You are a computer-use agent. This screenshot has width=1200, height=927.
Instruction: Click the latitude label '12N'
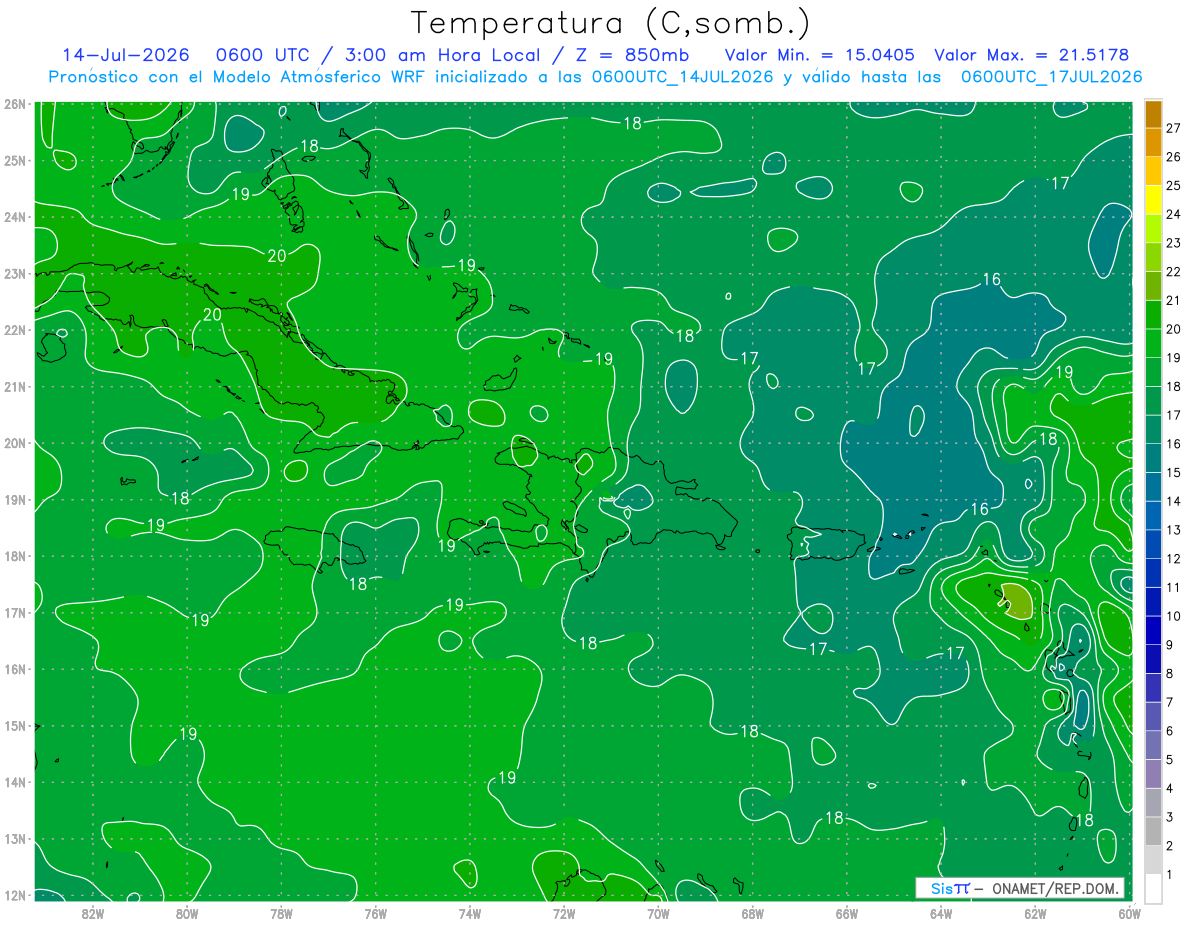click(14, 895)
